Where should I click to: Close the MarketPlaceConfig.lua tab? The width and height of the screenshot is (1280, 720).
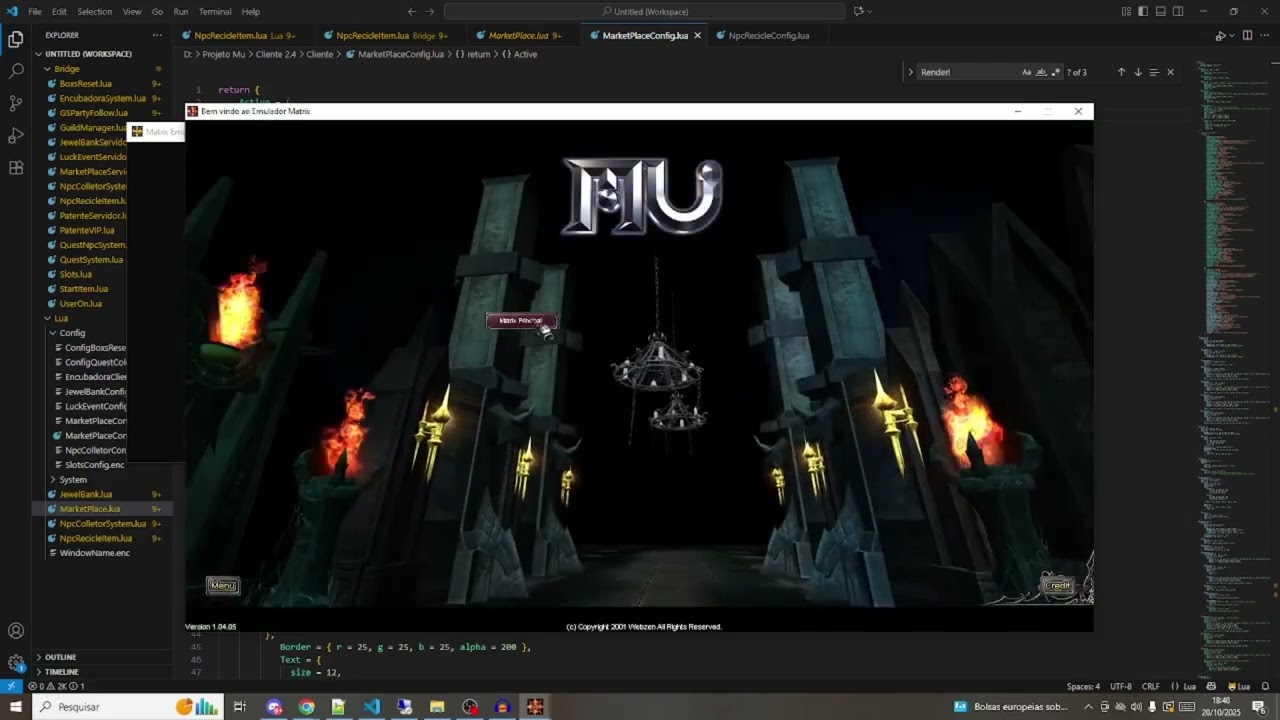click(697, 36)
